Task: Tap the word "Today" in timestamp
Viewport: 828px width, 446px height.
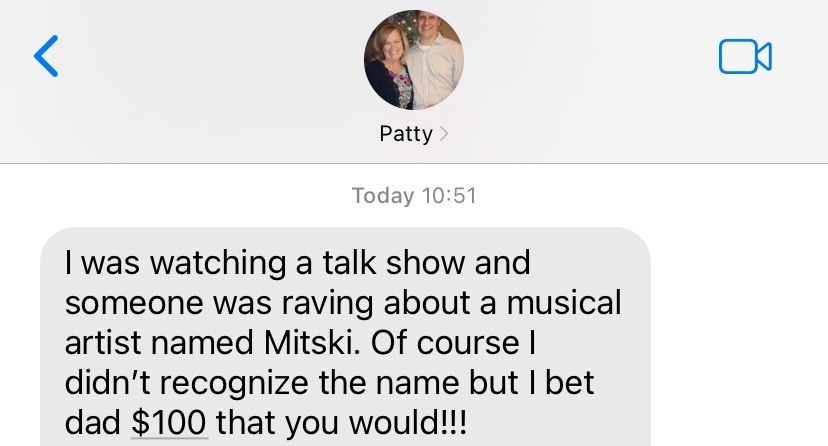Action: pyautogui.click(x=383, y=196)
